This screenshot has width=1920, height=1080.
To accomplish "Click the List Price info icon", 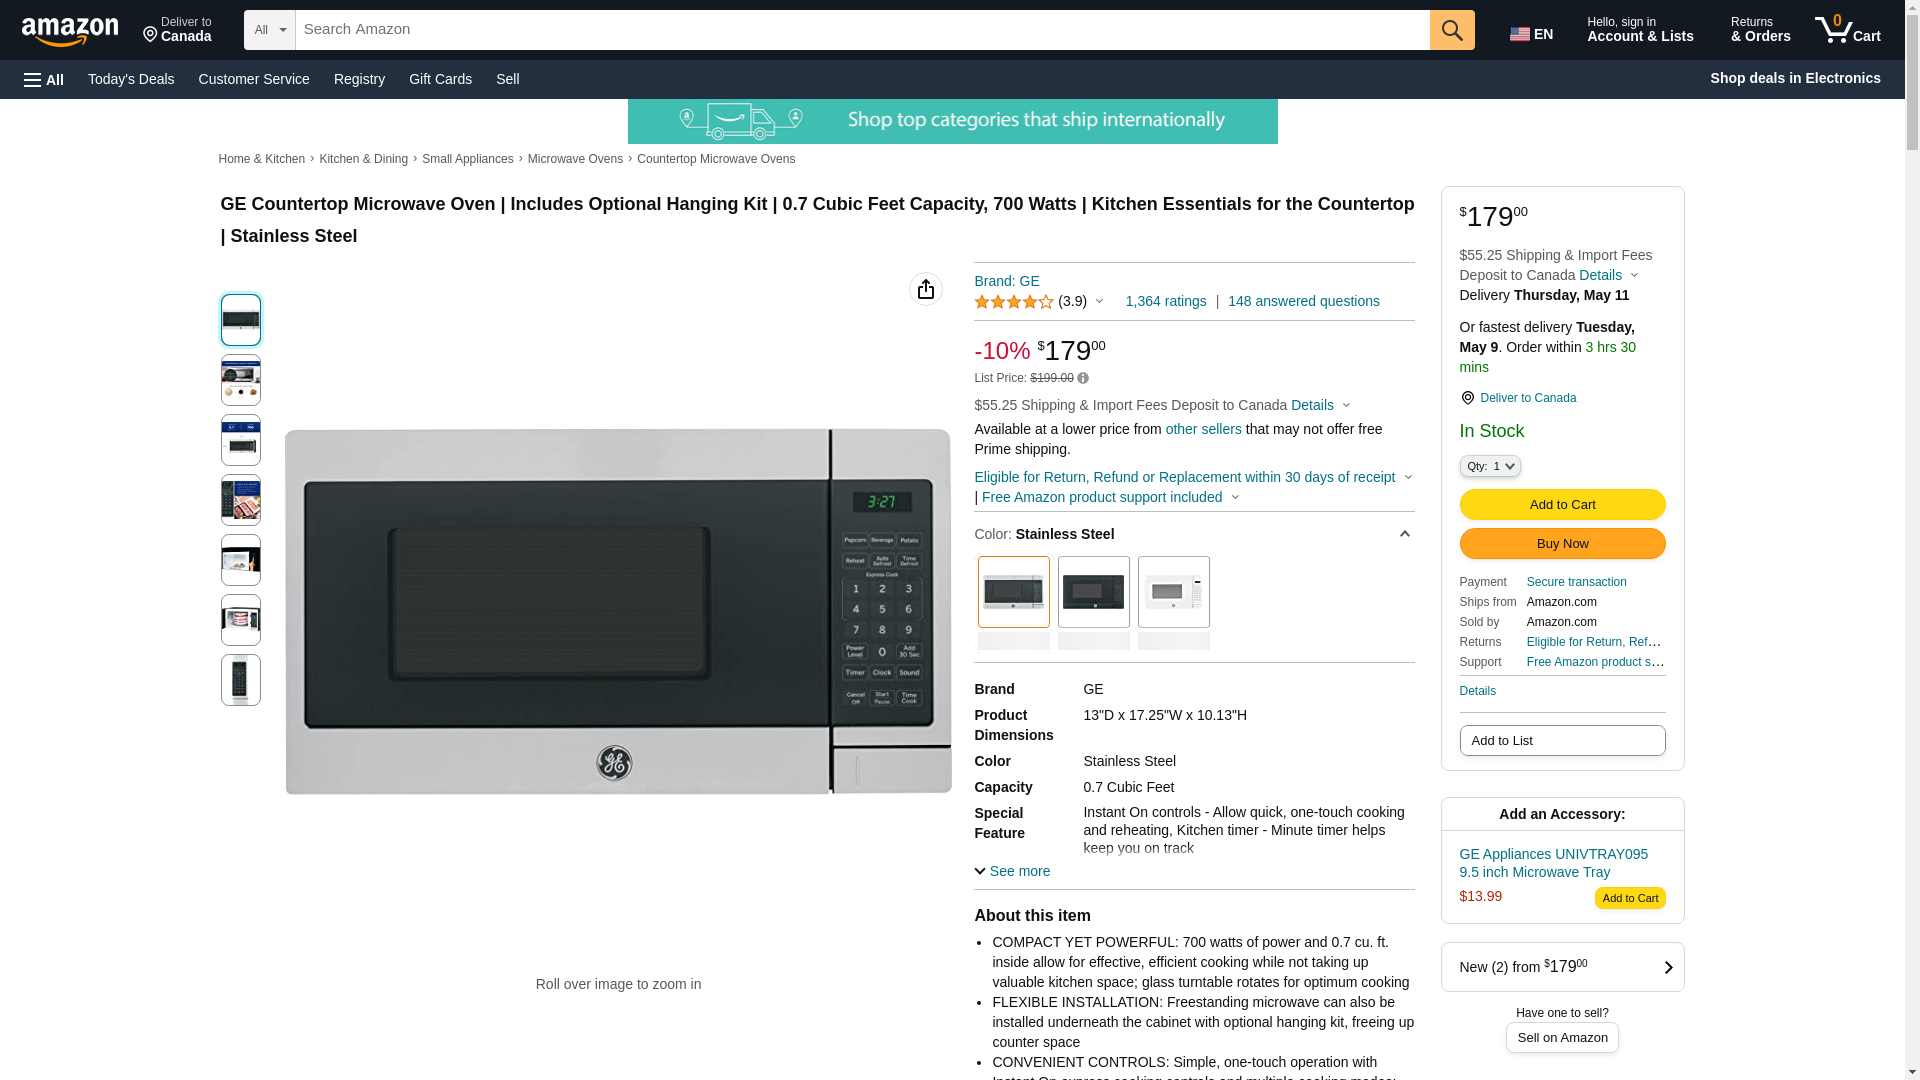I will click(1083, 378).
